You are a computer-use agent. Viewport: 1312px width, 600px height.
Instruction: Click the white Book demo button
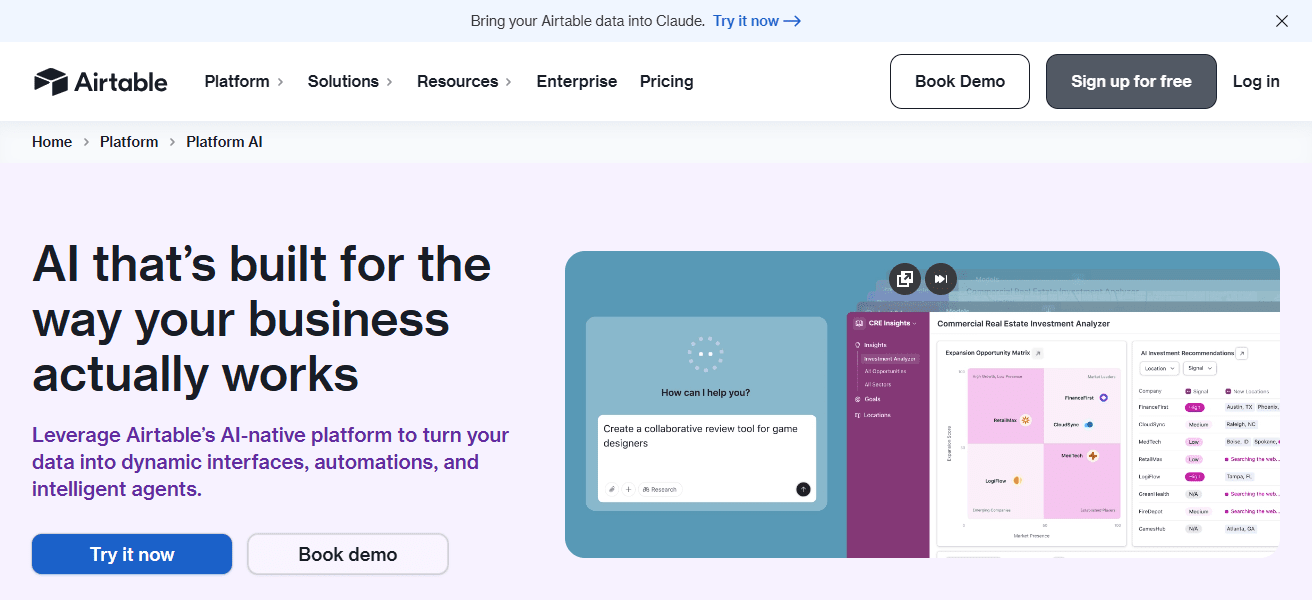(348, 554)
